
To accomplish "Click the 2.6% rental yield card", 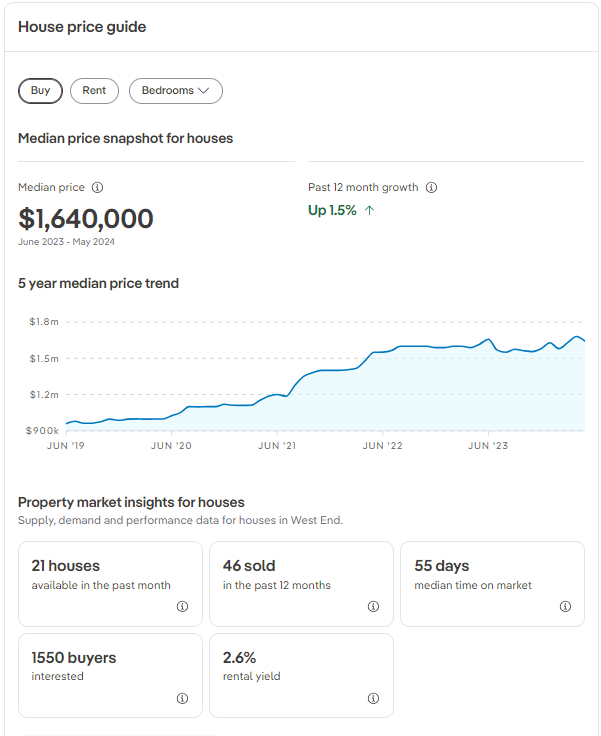I will tap(301, 674).
